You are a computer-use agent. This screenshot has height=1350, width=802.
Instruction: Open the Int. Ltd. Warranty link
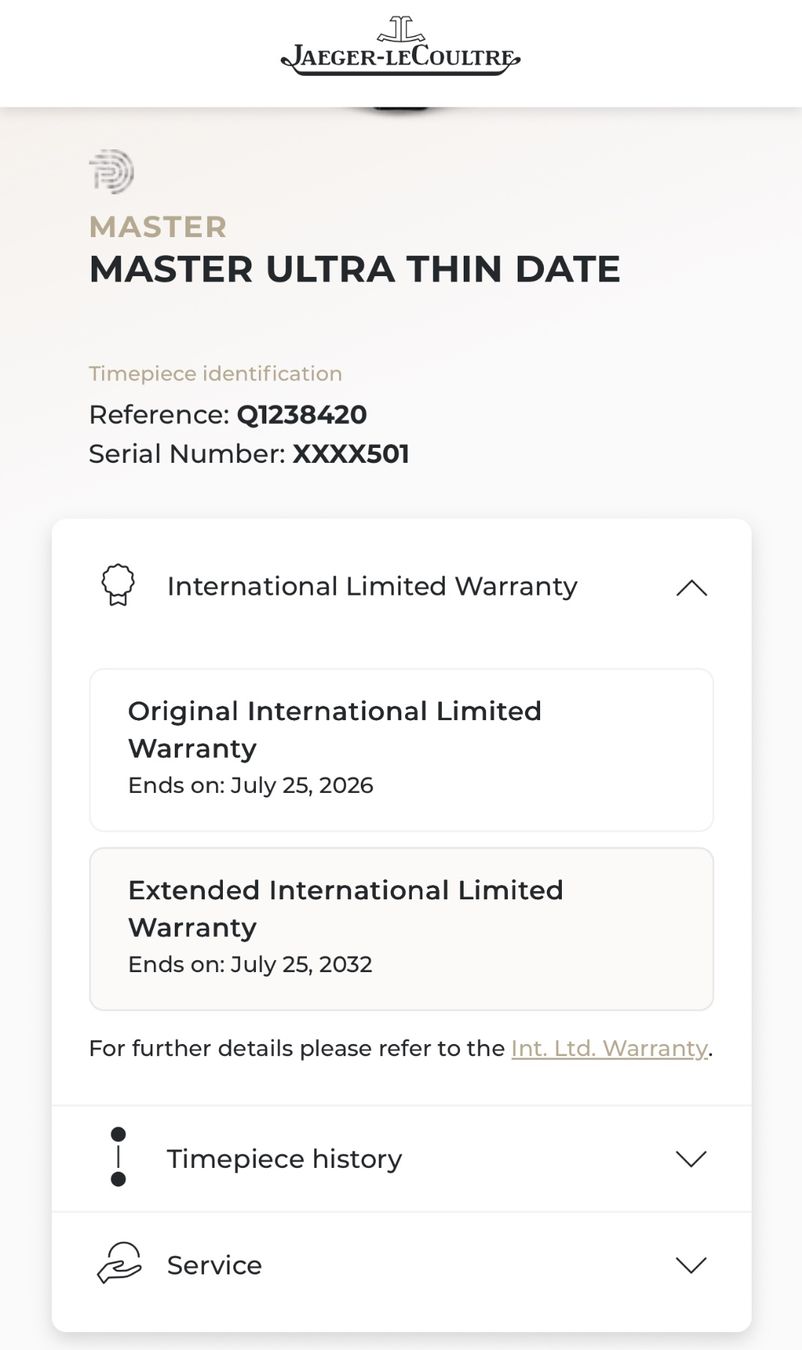tap(609, 1048)
